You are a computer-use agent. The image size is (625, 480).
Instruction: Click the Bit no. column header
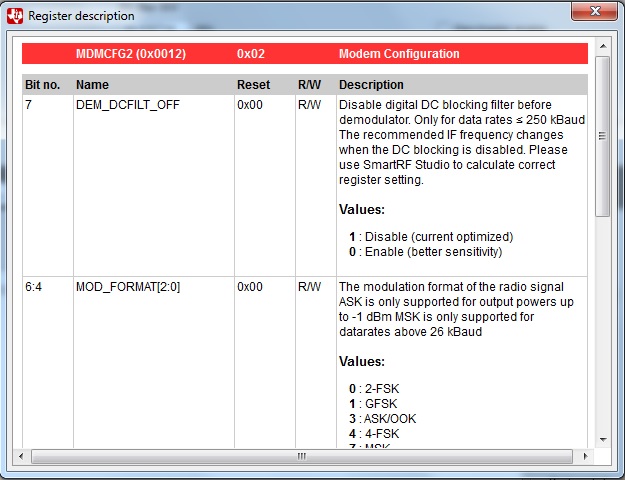[42, 85]
